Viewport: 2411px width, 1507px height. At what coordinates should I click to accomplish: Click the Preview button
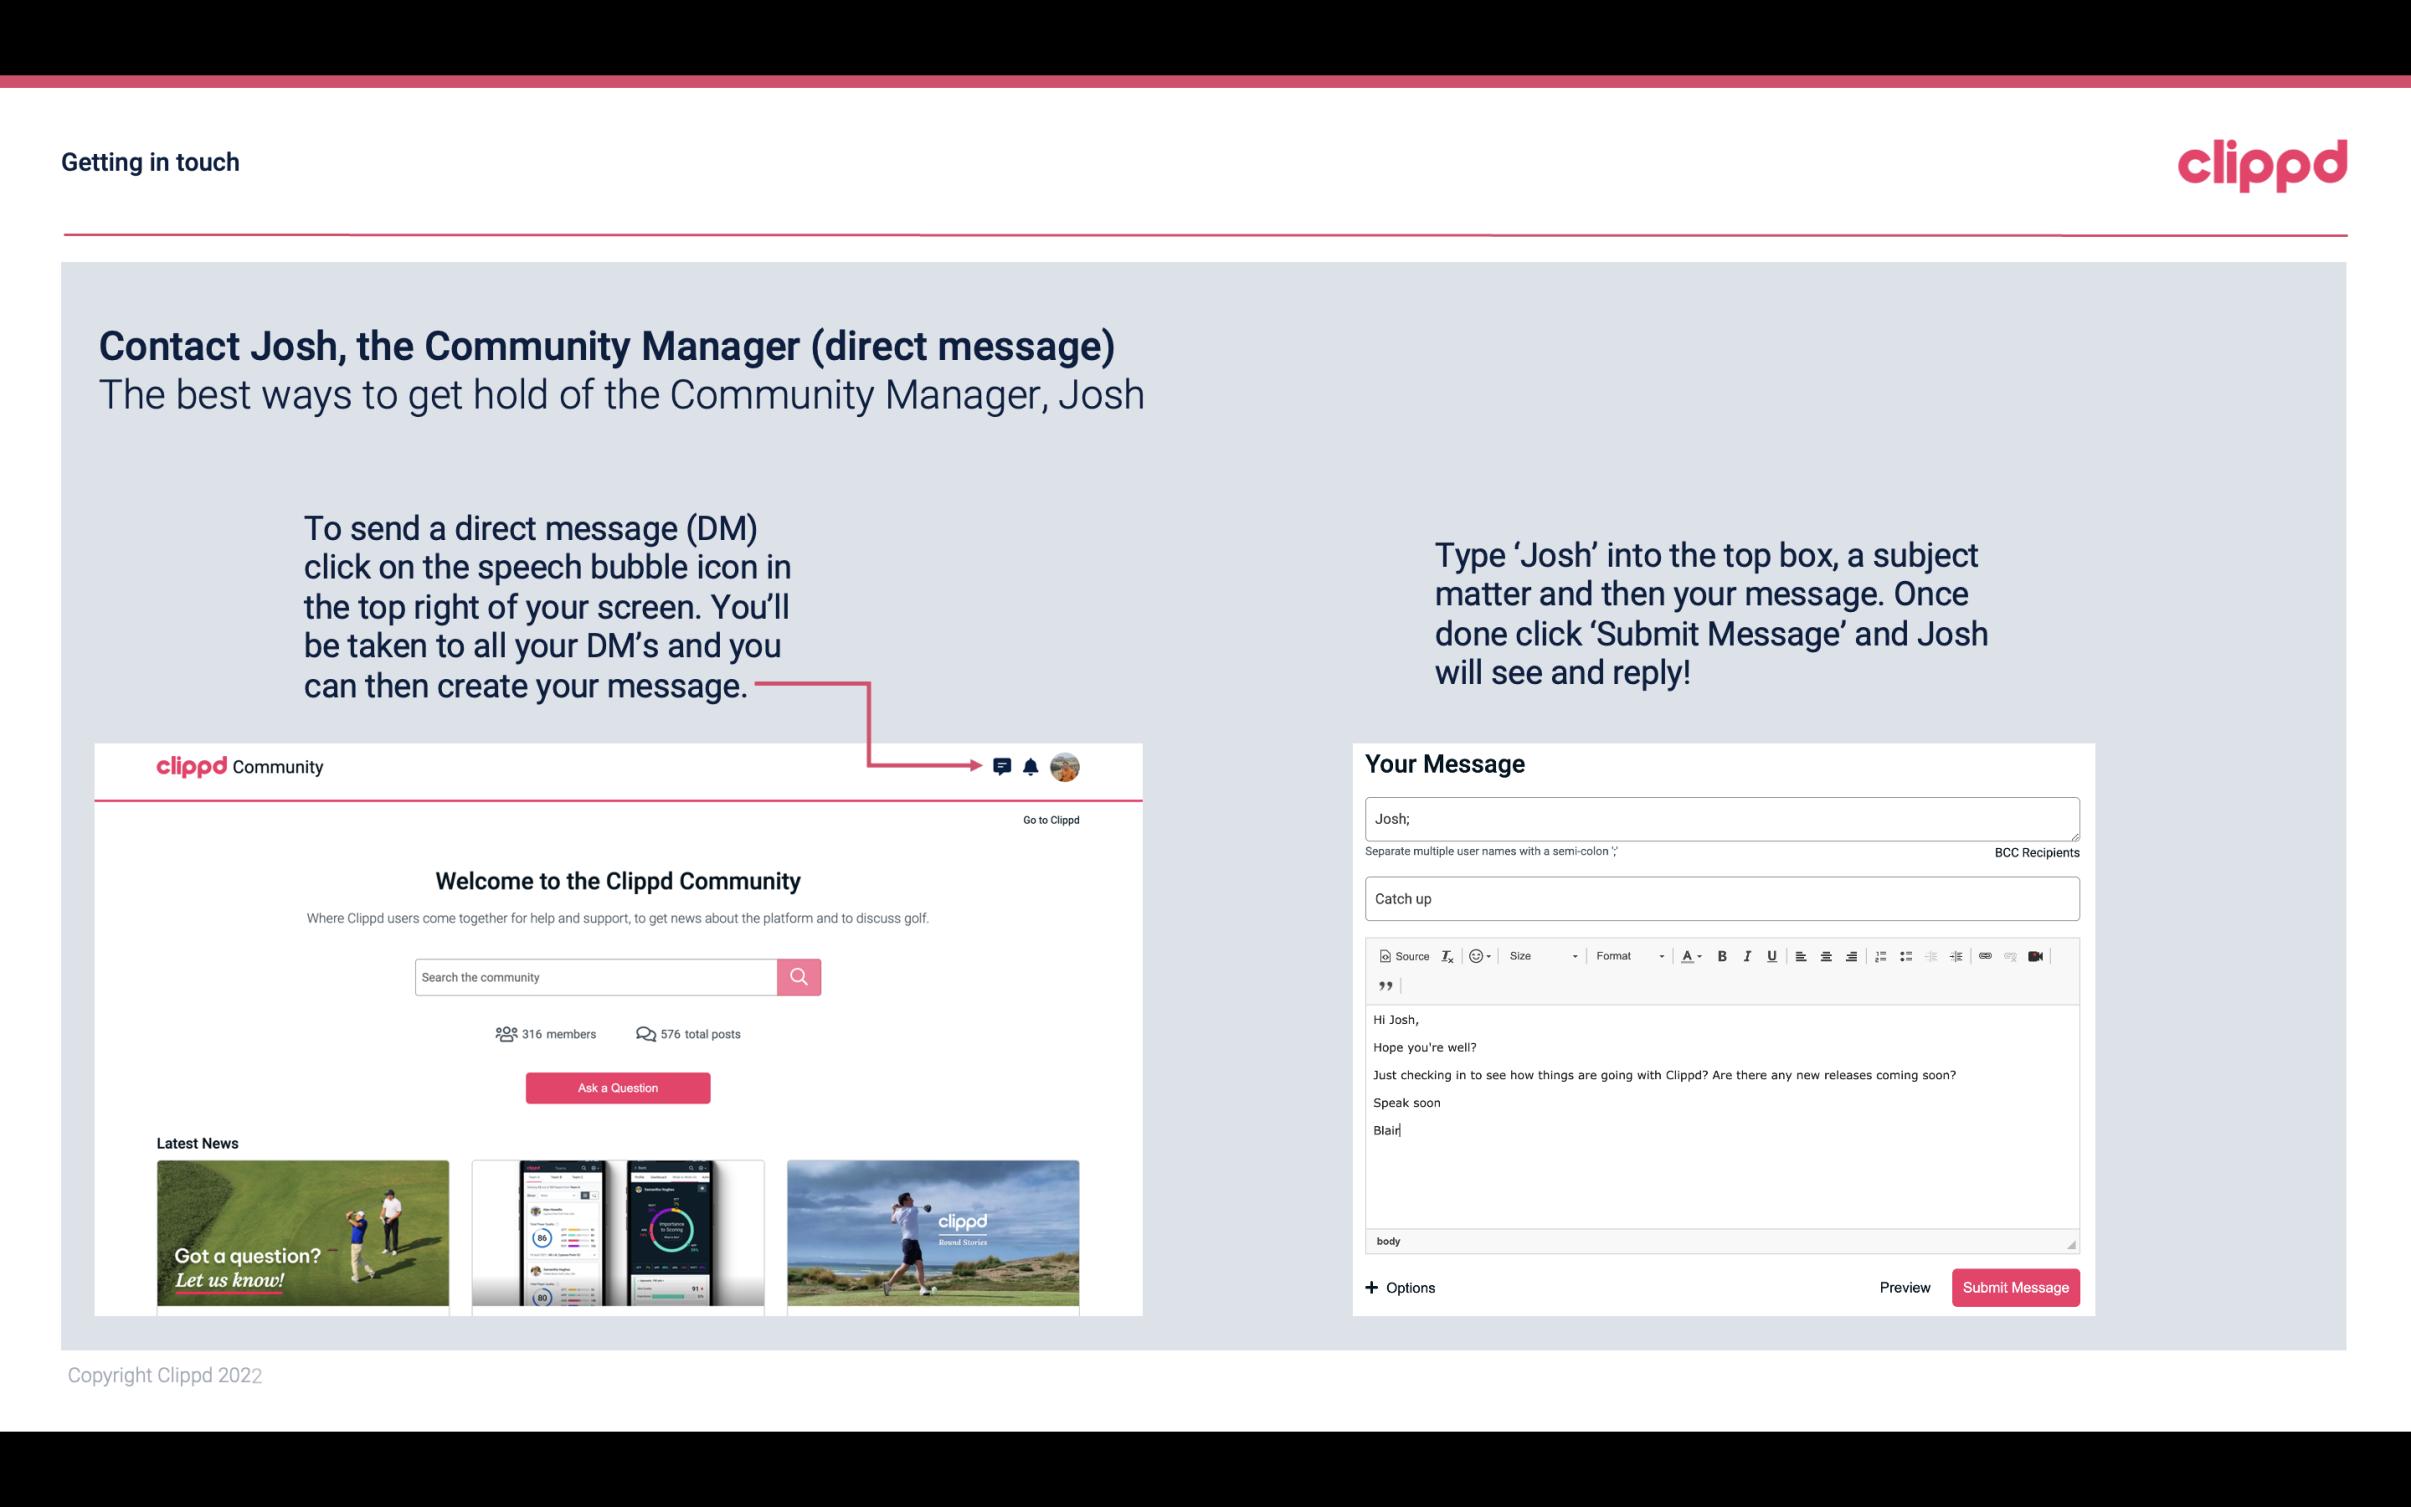coord(1904,1287)
